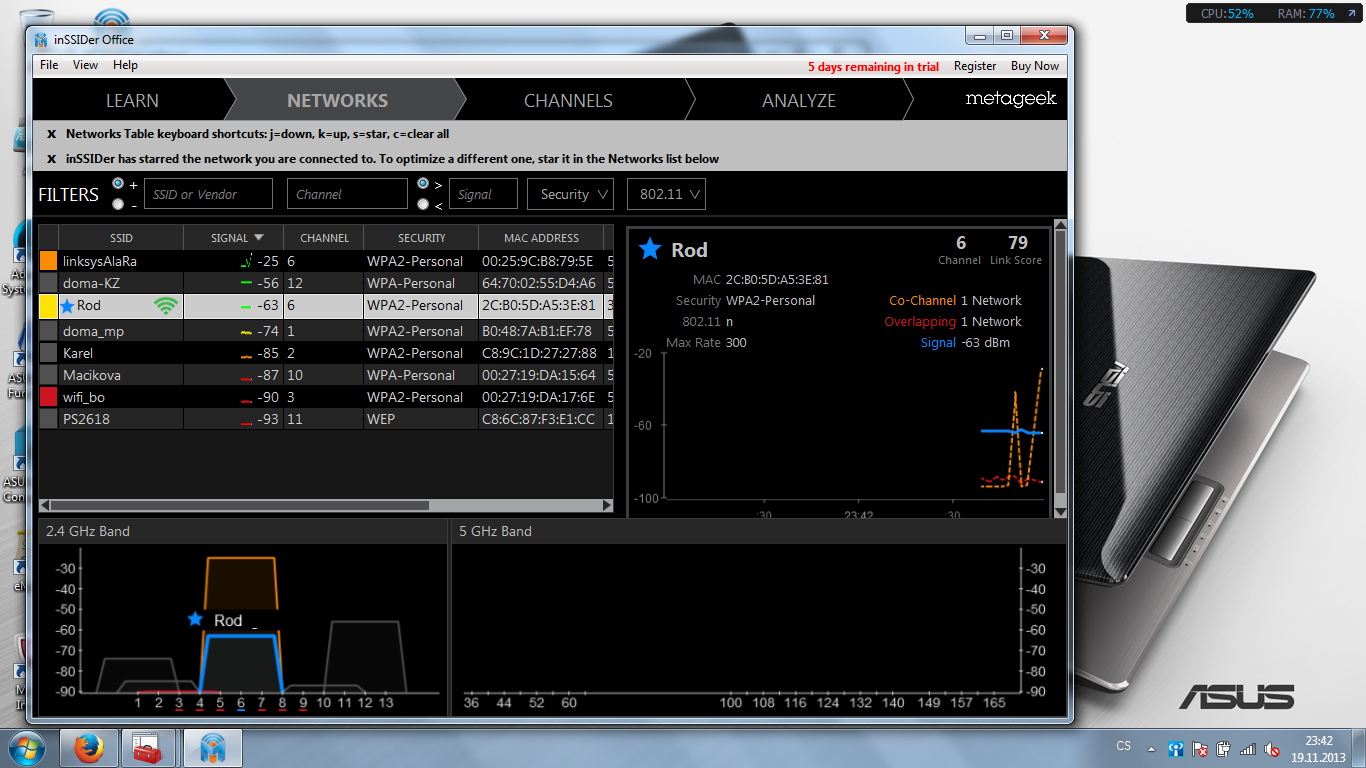
Task: Click the red swatch for wifi_bo
Action: tap(48, 397)
